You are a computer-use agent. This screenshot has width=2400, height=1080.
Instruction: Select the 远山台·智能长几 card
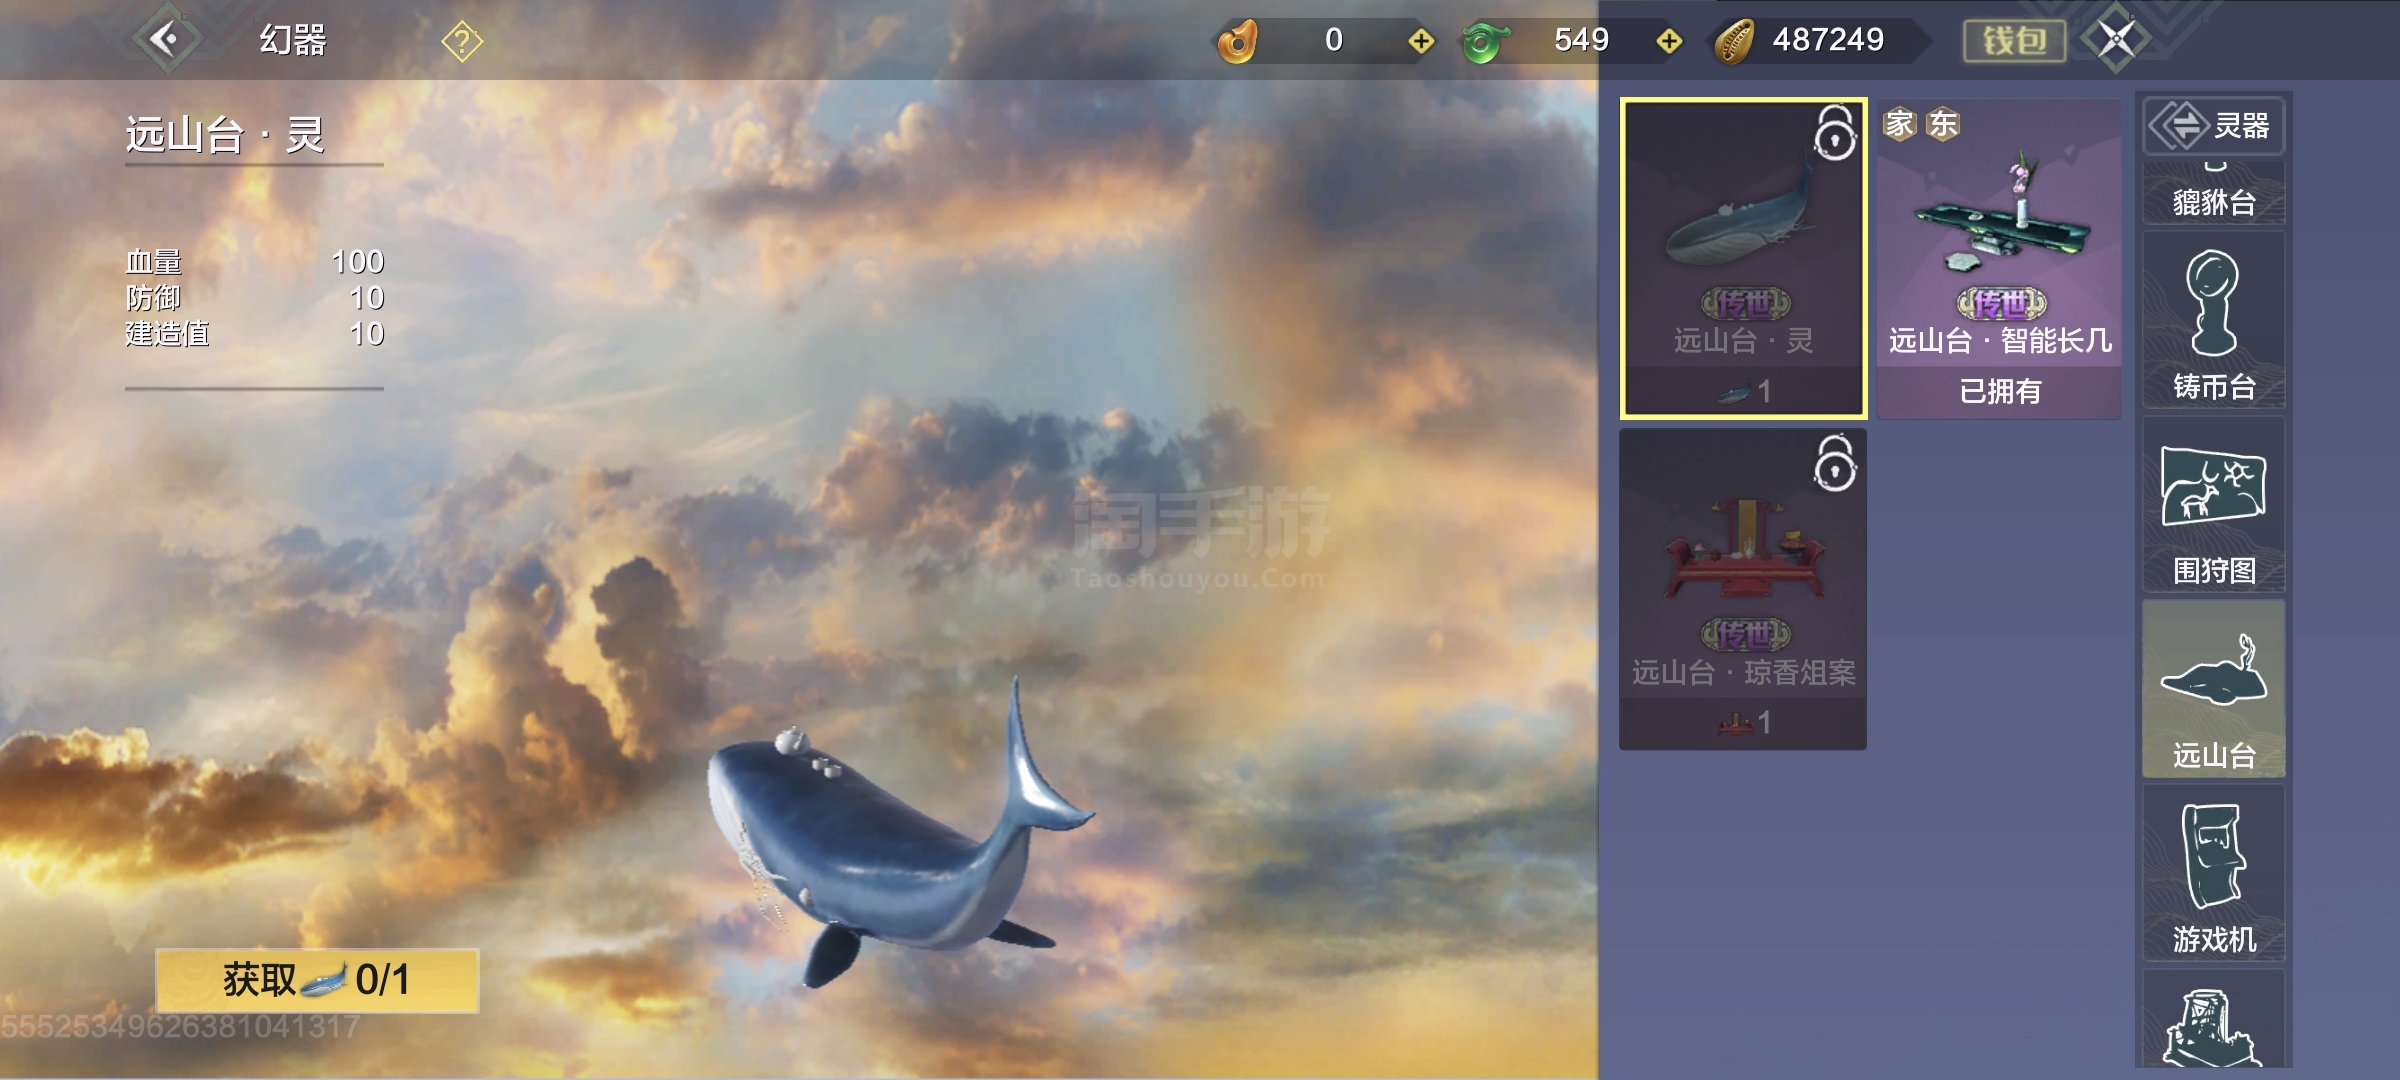[1999, 258]
